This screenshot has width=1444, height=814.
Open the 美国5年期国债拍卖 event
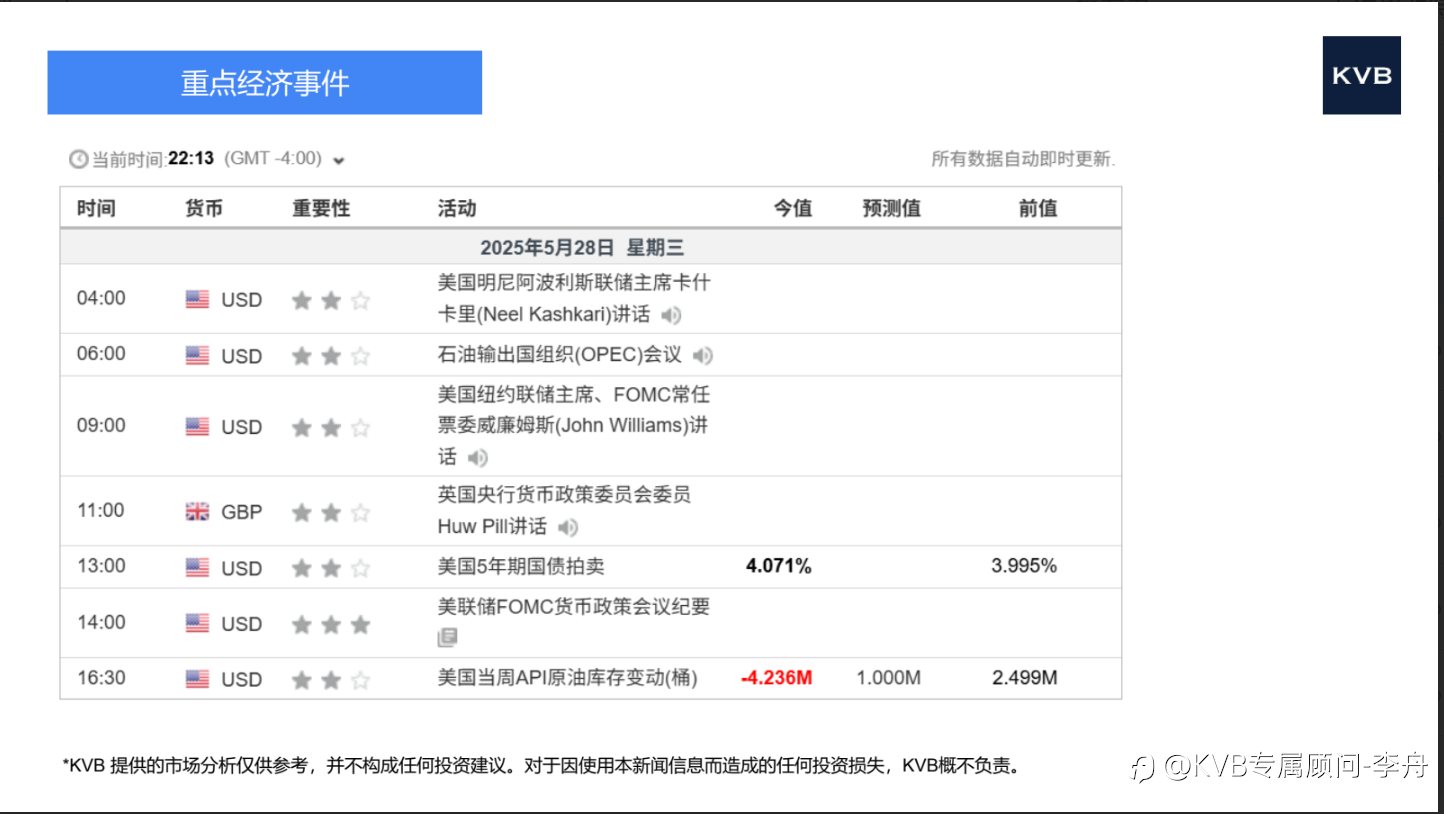[521, 566]
